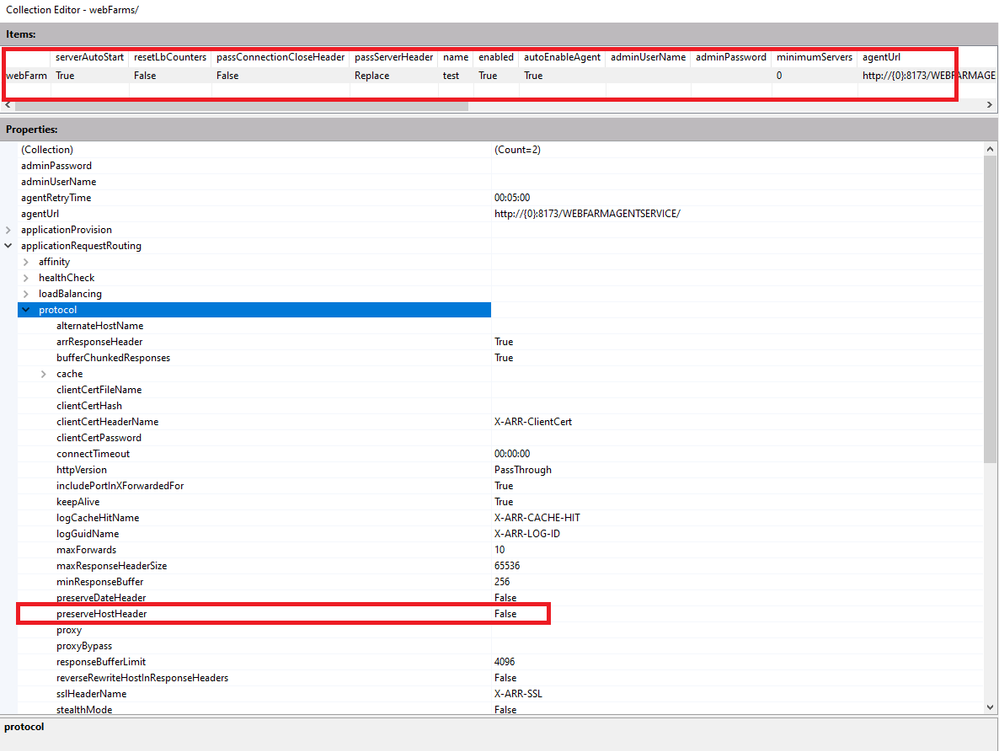Click the preserveHostHeader False value

505,613
